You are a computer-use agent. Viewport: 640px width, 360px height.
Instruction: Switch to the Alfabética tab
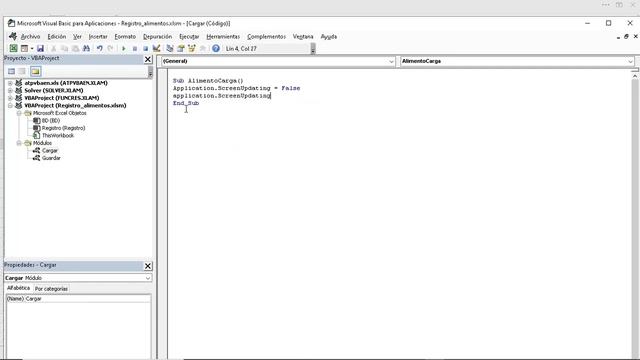click(18, 288)
